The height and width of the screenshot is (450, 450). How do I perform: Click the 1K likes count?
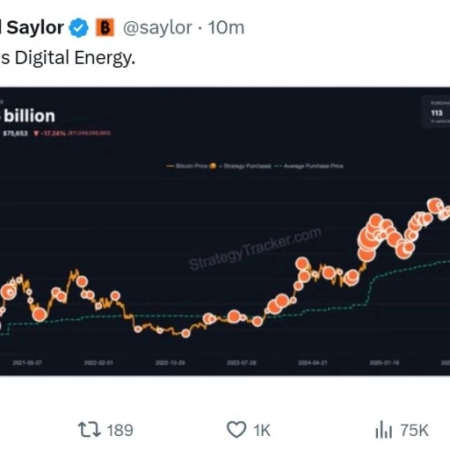point(262,430)
